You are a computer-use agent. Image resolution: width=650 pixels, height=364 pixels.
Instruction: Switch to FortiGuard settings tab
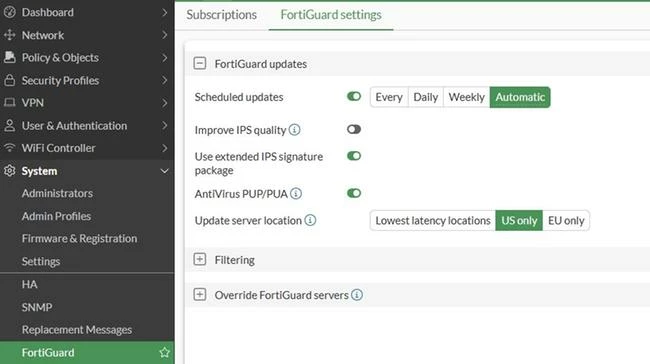(x=331, y=15)
